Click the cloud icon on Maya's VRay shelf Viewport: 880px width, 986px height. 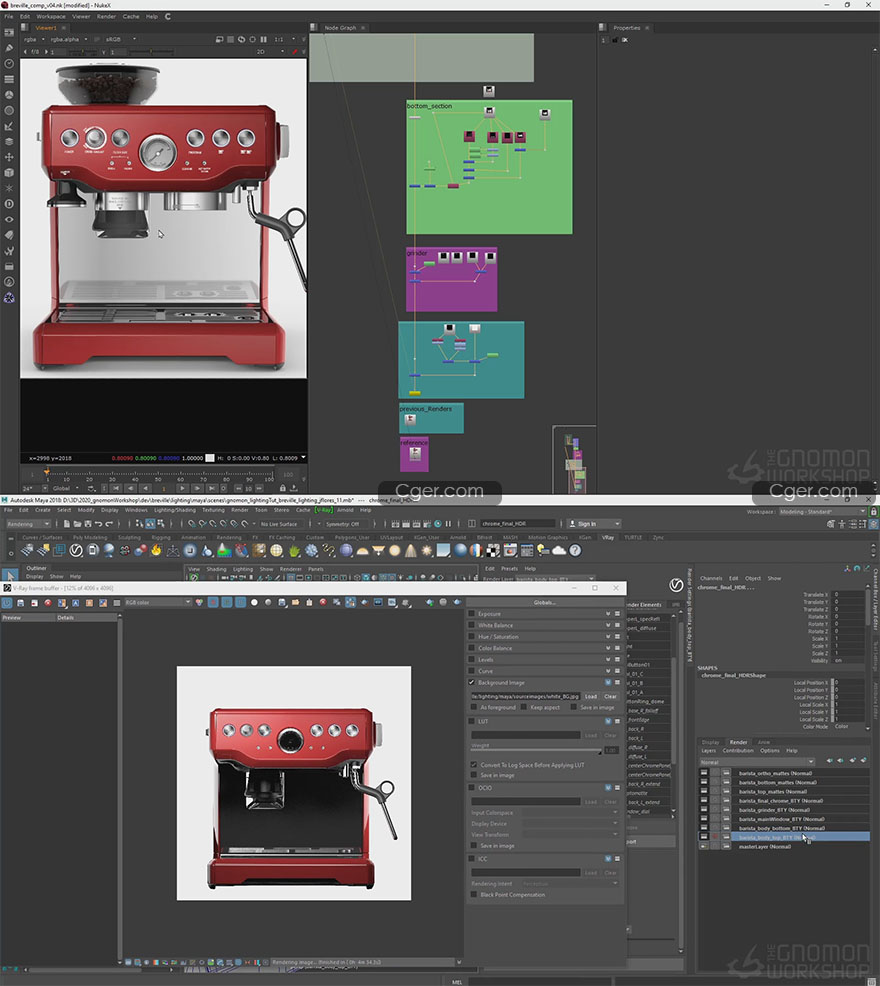[559, 551]
